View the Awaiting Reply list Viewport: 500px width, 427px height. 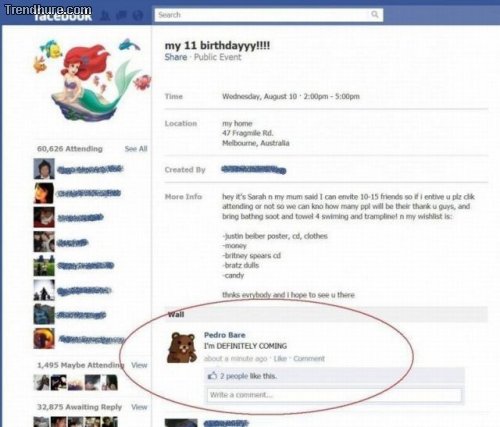139,407
